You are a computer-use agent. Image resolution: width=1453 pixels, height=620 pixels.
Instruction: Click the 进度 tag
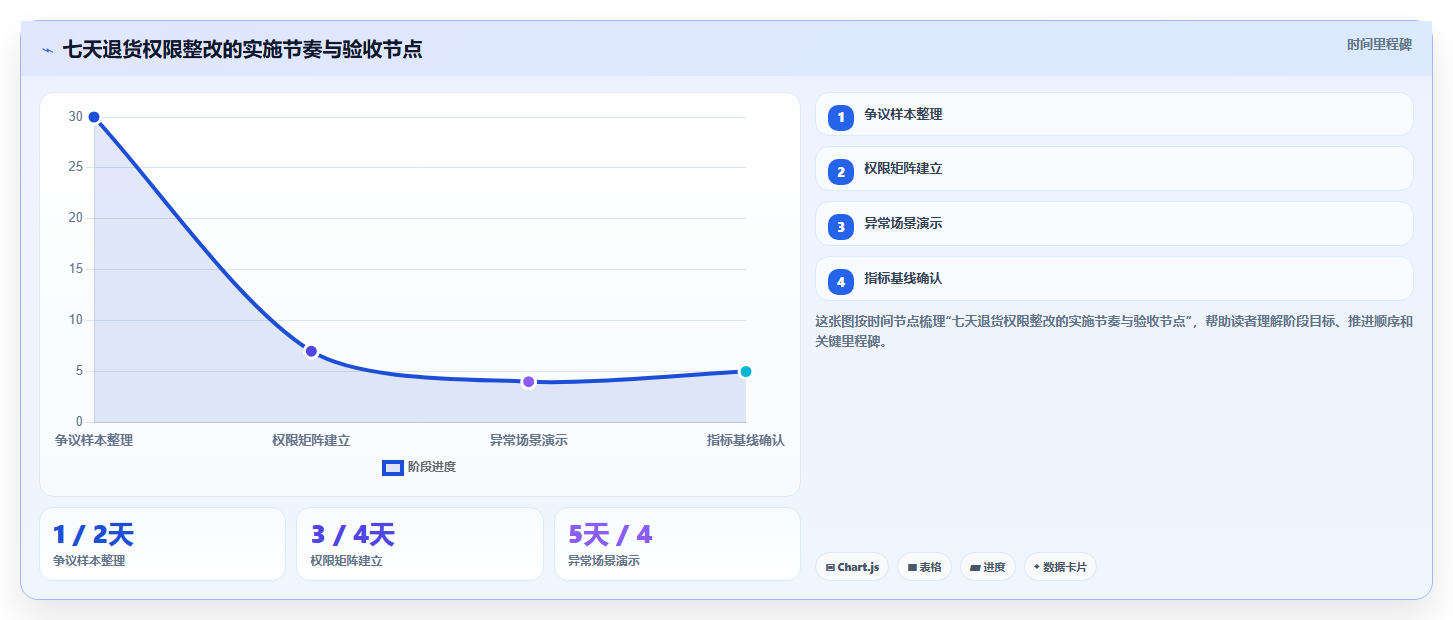[987, 567]
